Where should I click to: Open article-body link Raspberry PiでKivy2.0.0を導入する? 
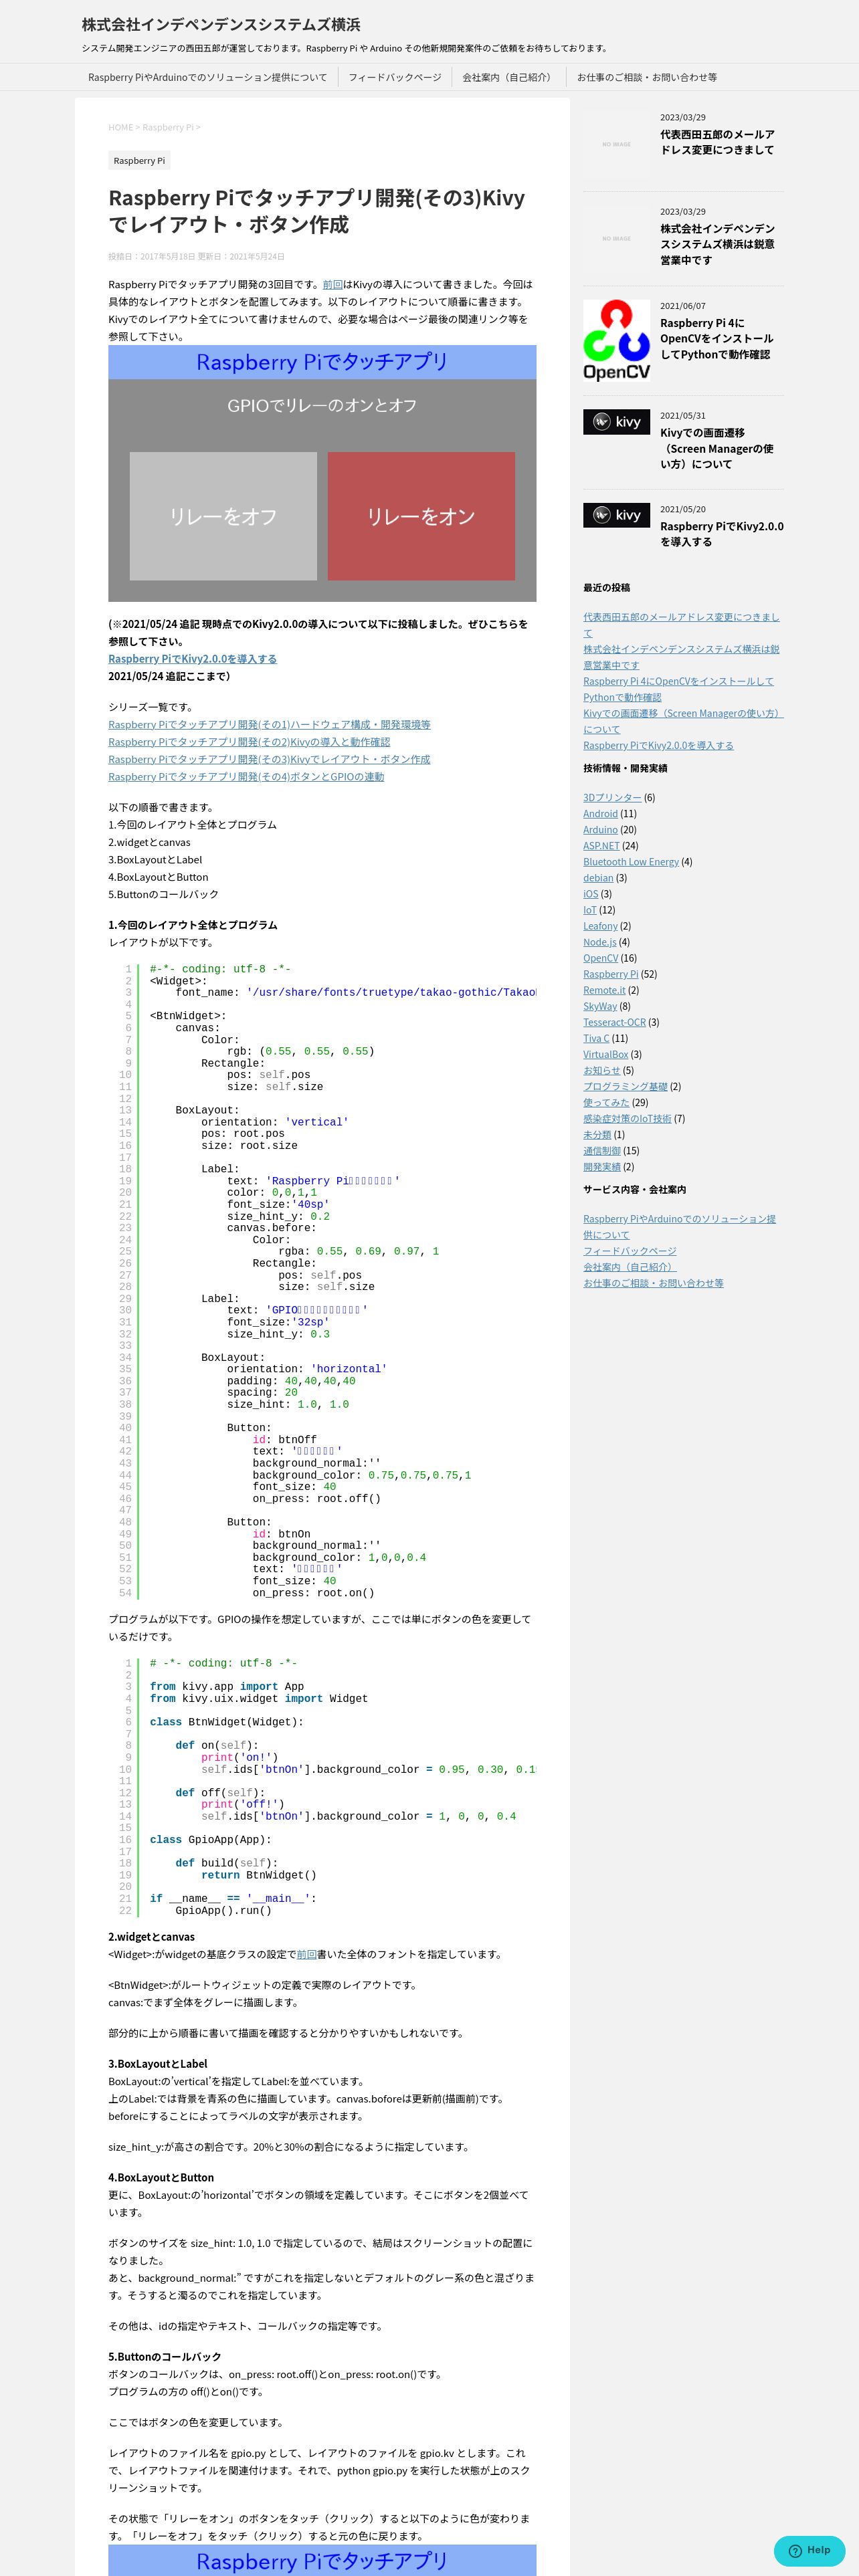point(192,659)
